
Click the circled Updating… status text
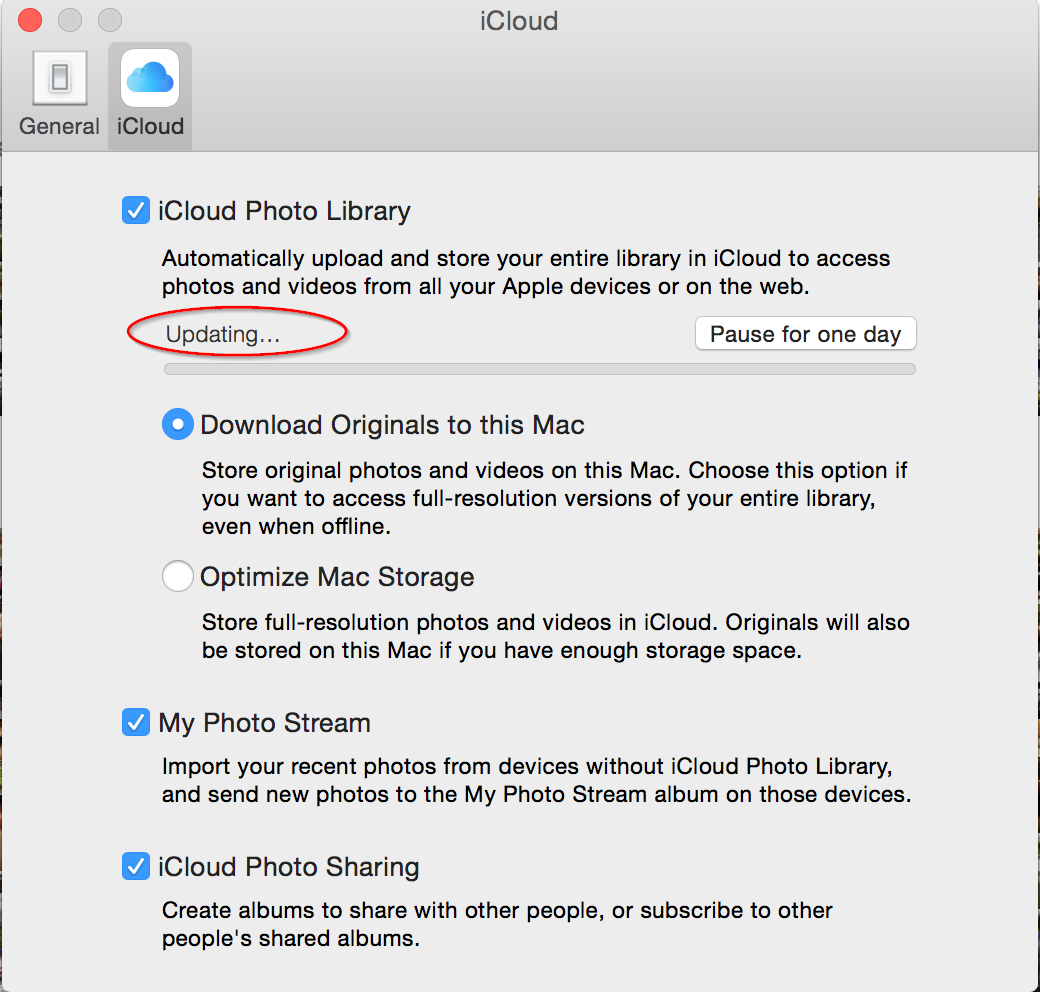[223, 334]
